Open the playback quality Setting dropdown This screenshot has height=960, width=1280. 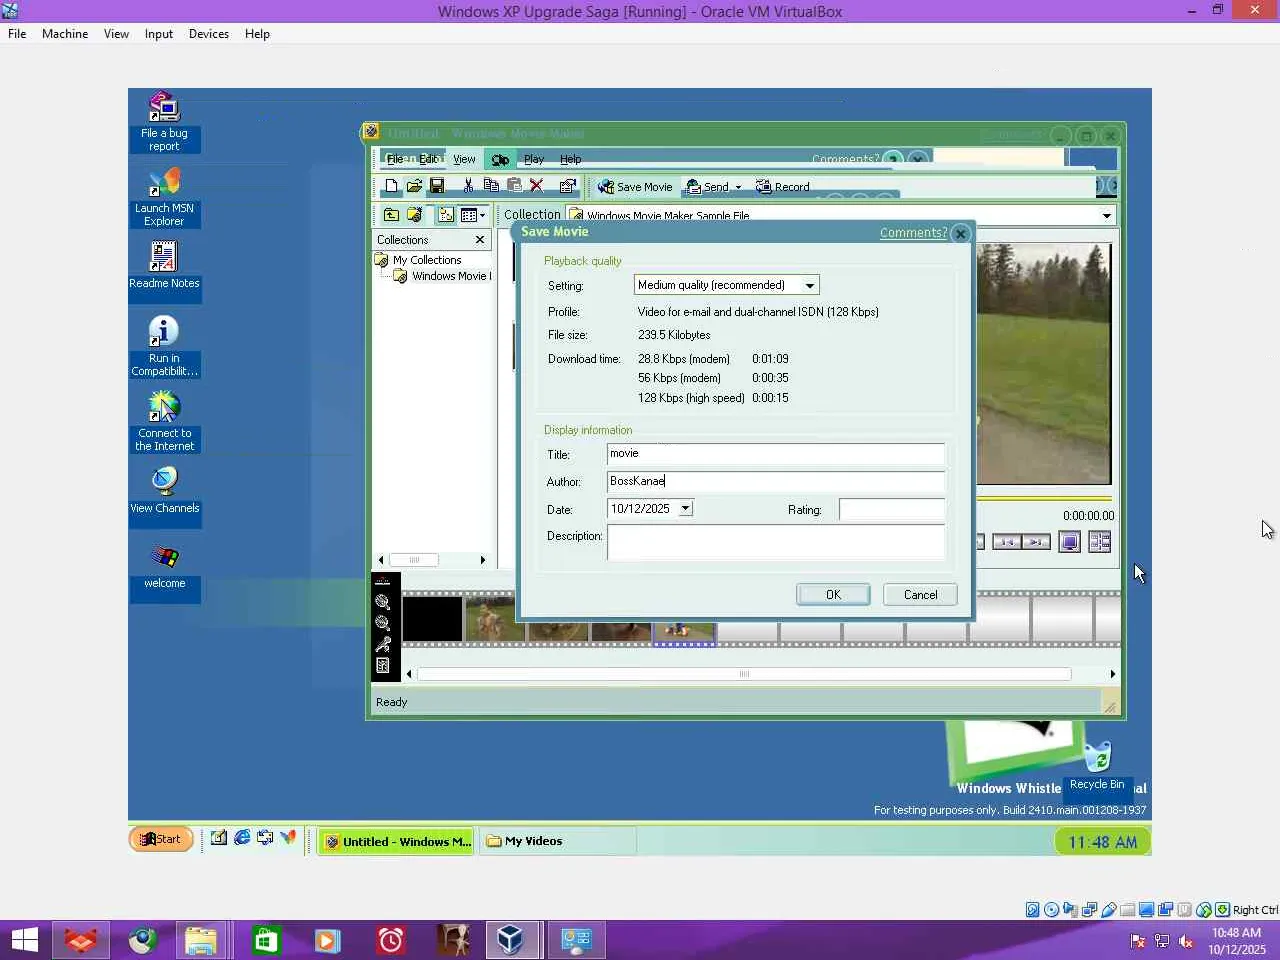809,285
